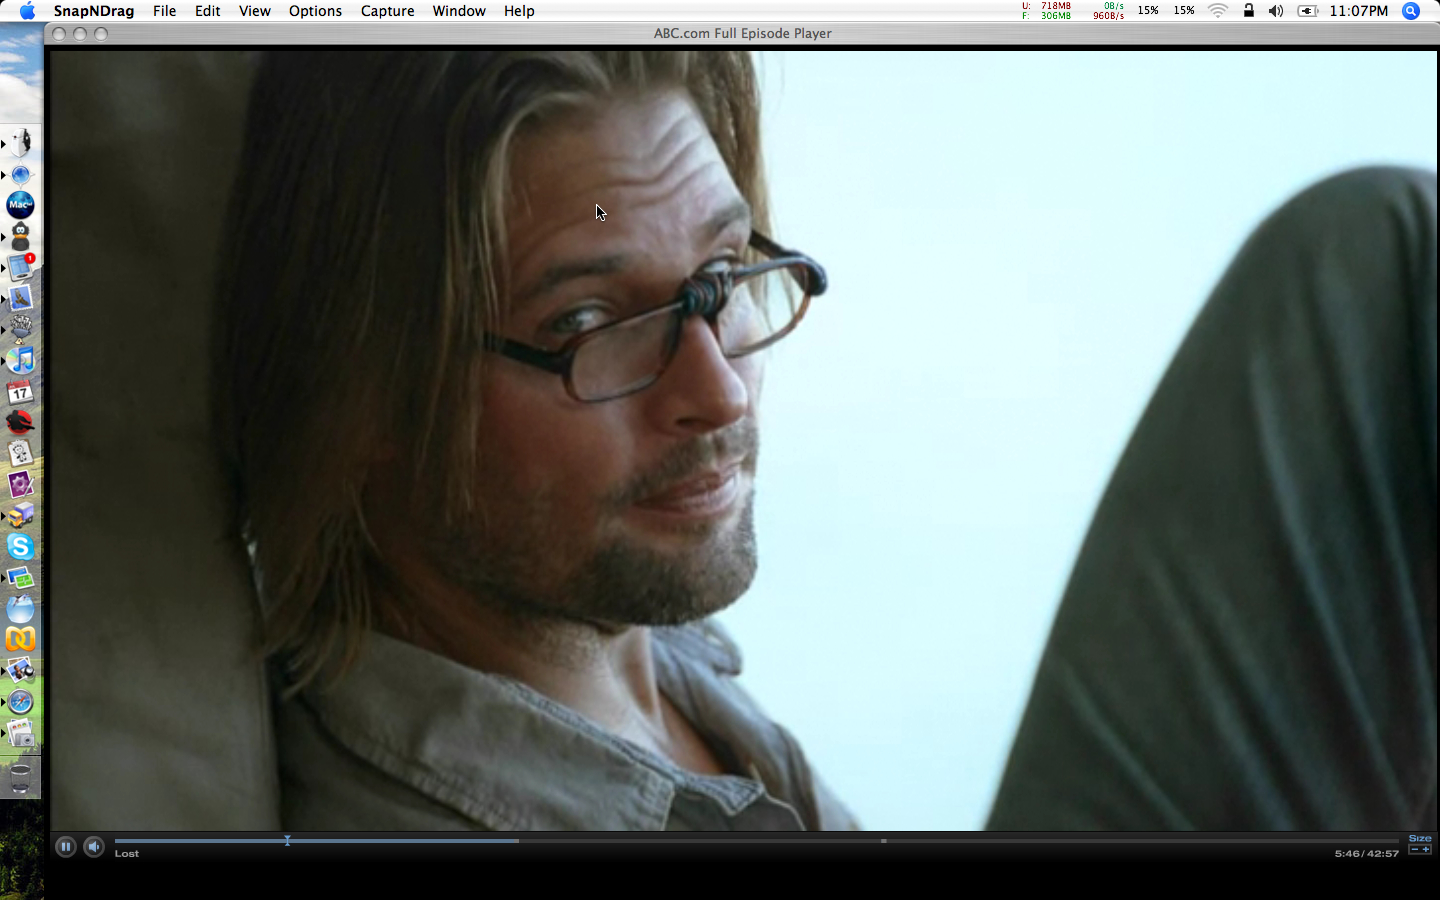
Task: Mute the player volume speaker button
Action: (x=94, y=847)
